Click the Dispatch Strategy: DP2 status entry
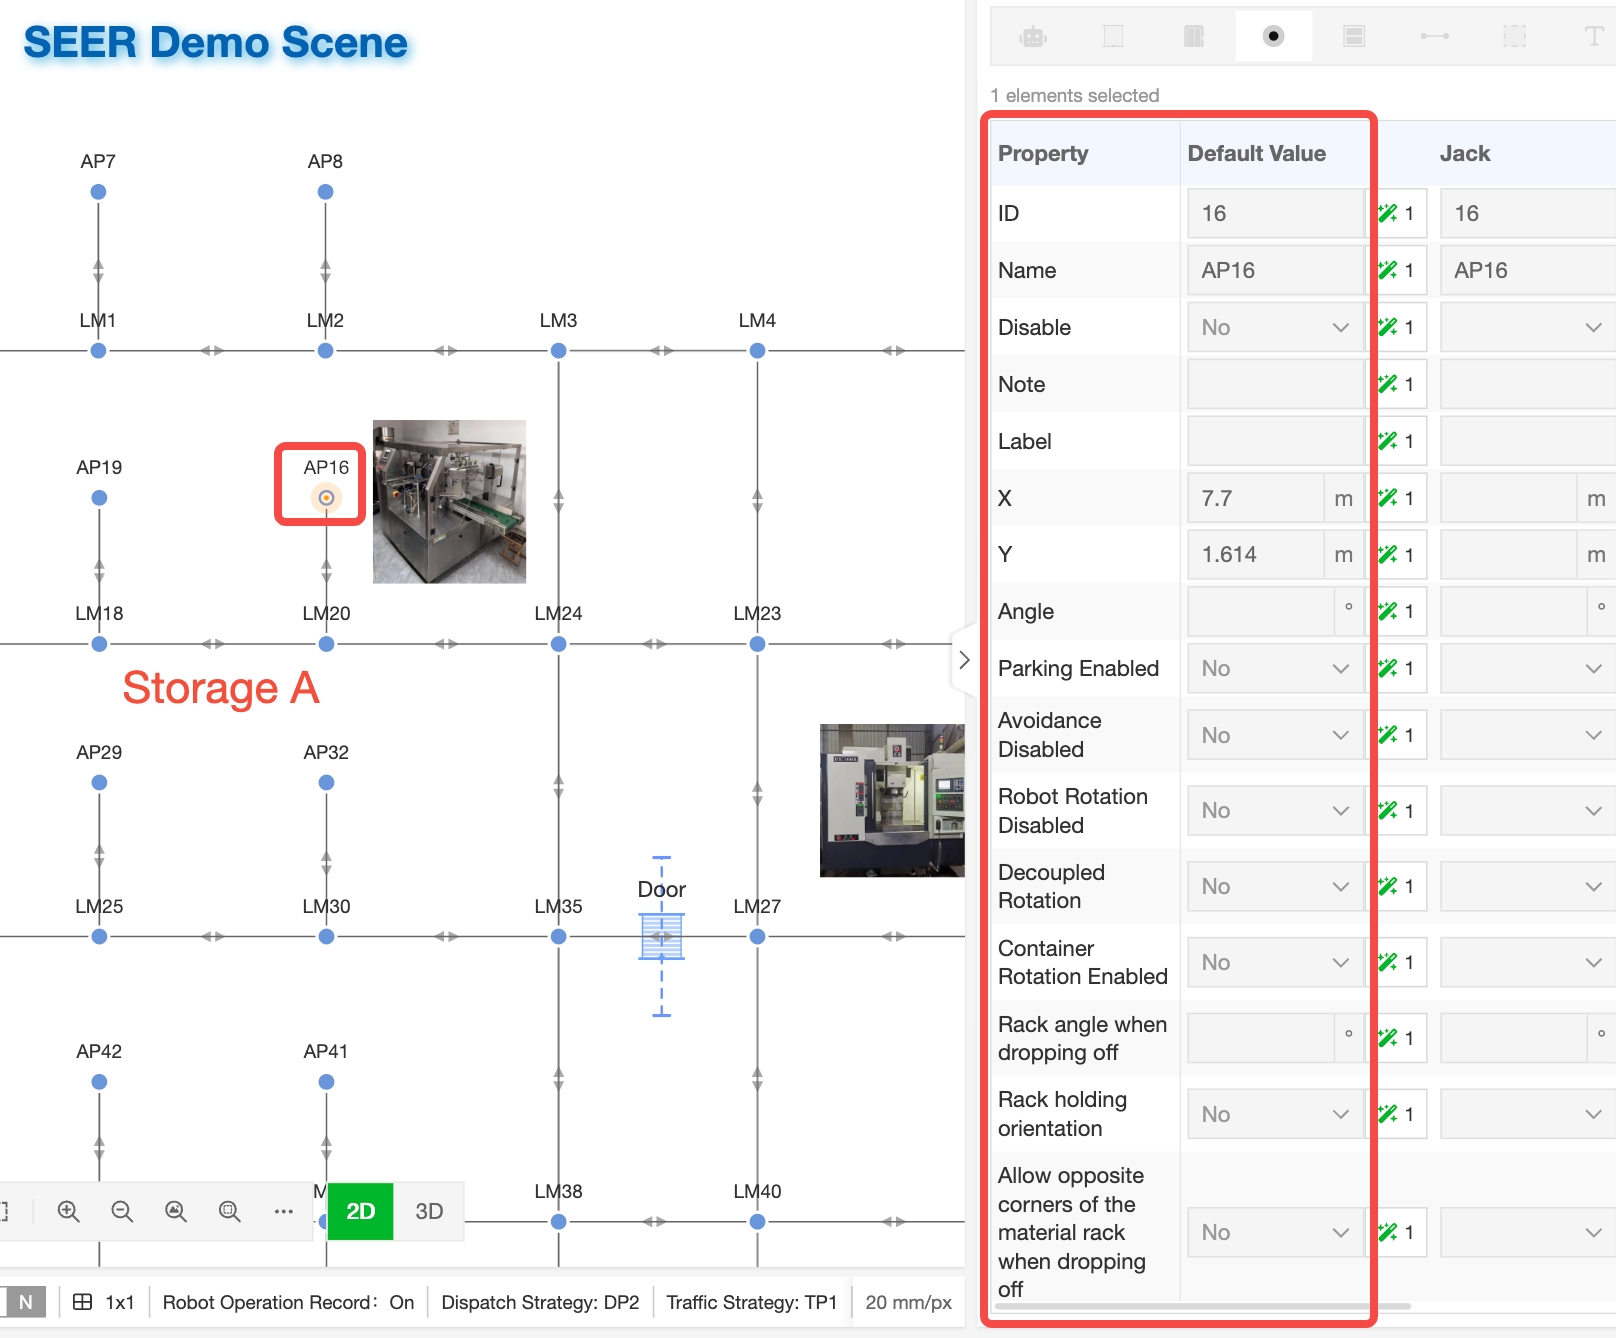1616x1338 pixels. tap(540, 1302)
